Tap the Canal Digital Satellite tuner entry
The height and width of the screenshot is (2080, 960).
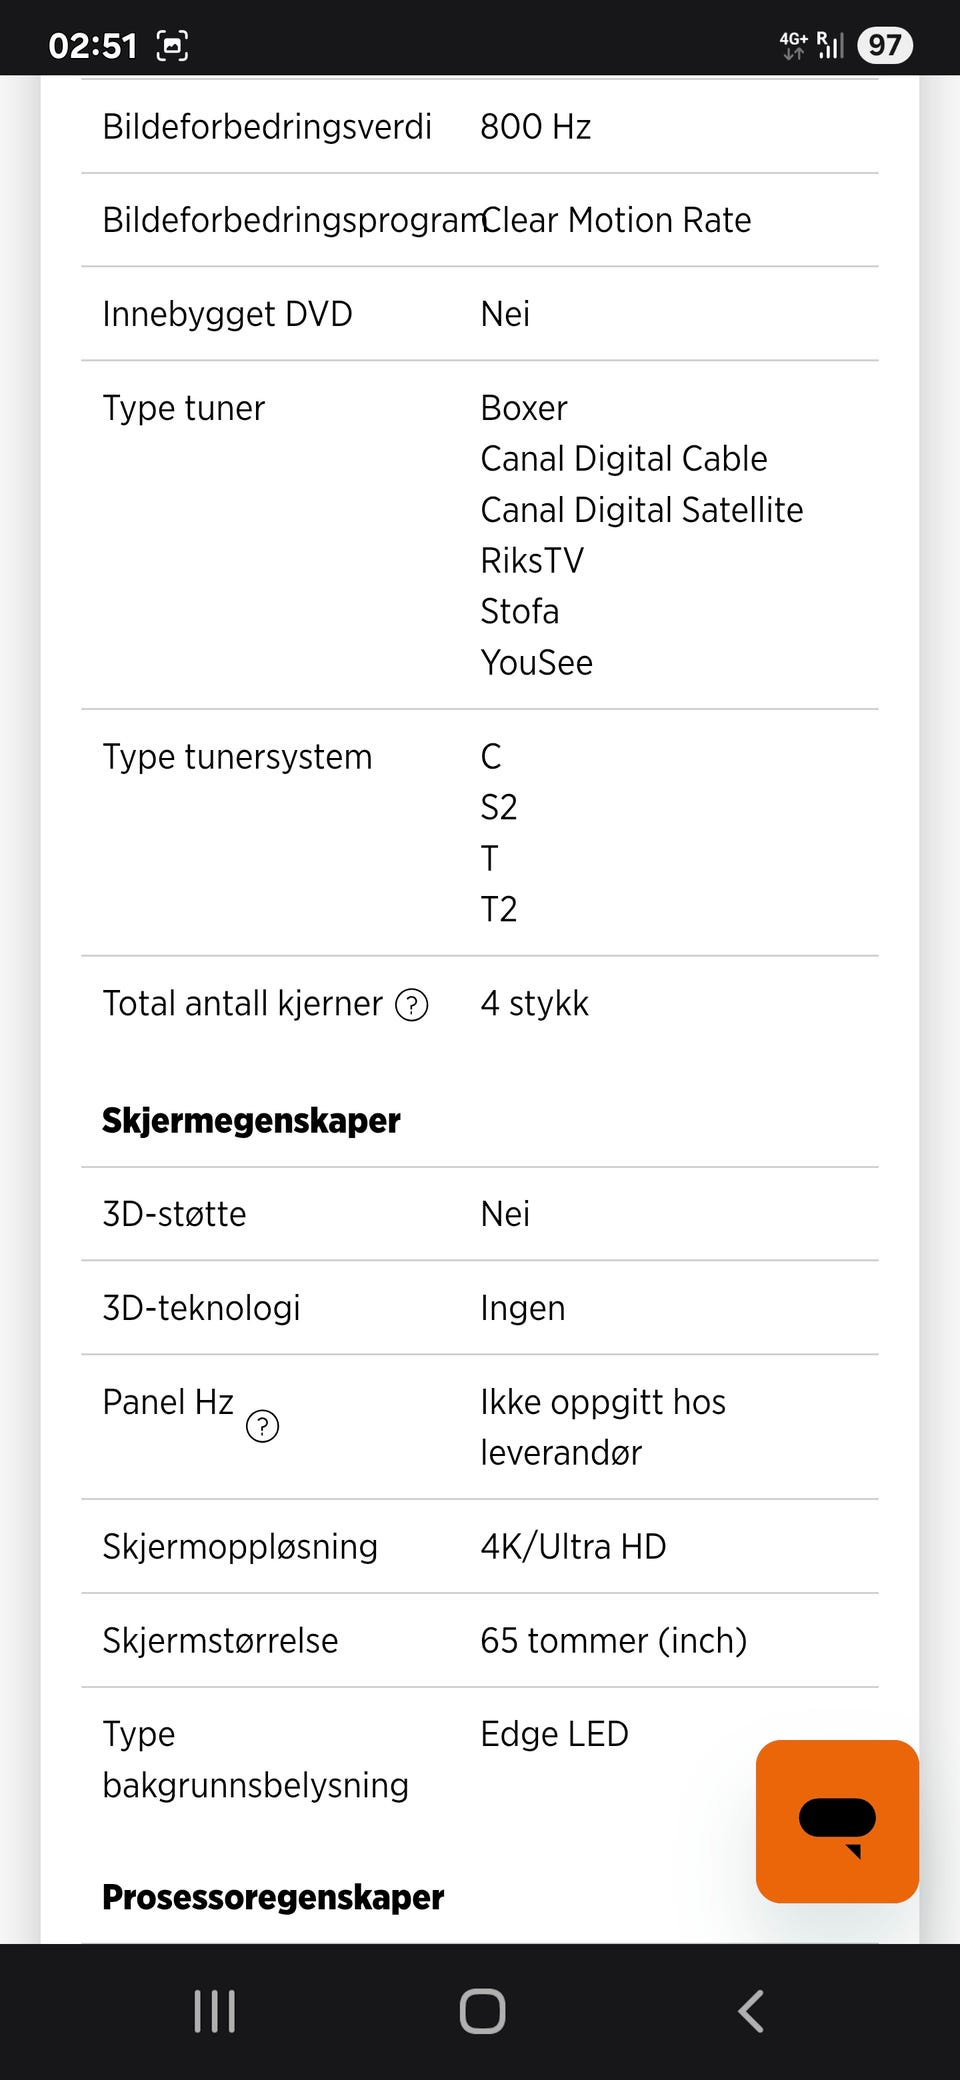(x=641, y=510)
